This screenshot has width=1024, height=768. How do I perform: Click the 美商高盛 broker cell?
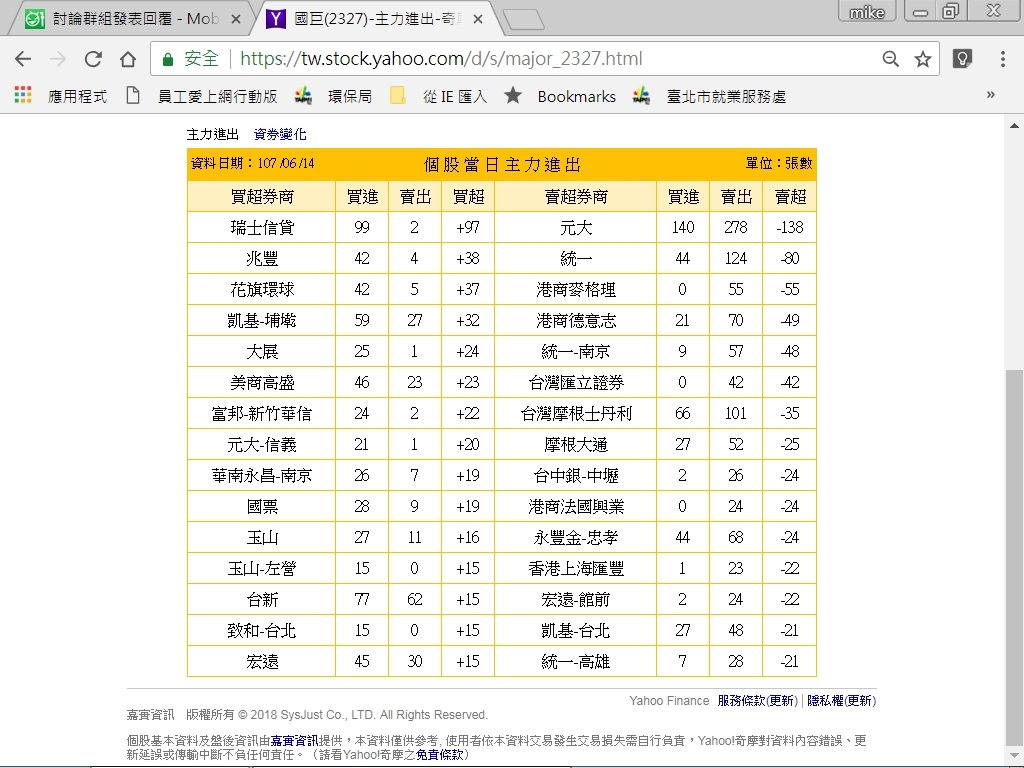point(262,383)
